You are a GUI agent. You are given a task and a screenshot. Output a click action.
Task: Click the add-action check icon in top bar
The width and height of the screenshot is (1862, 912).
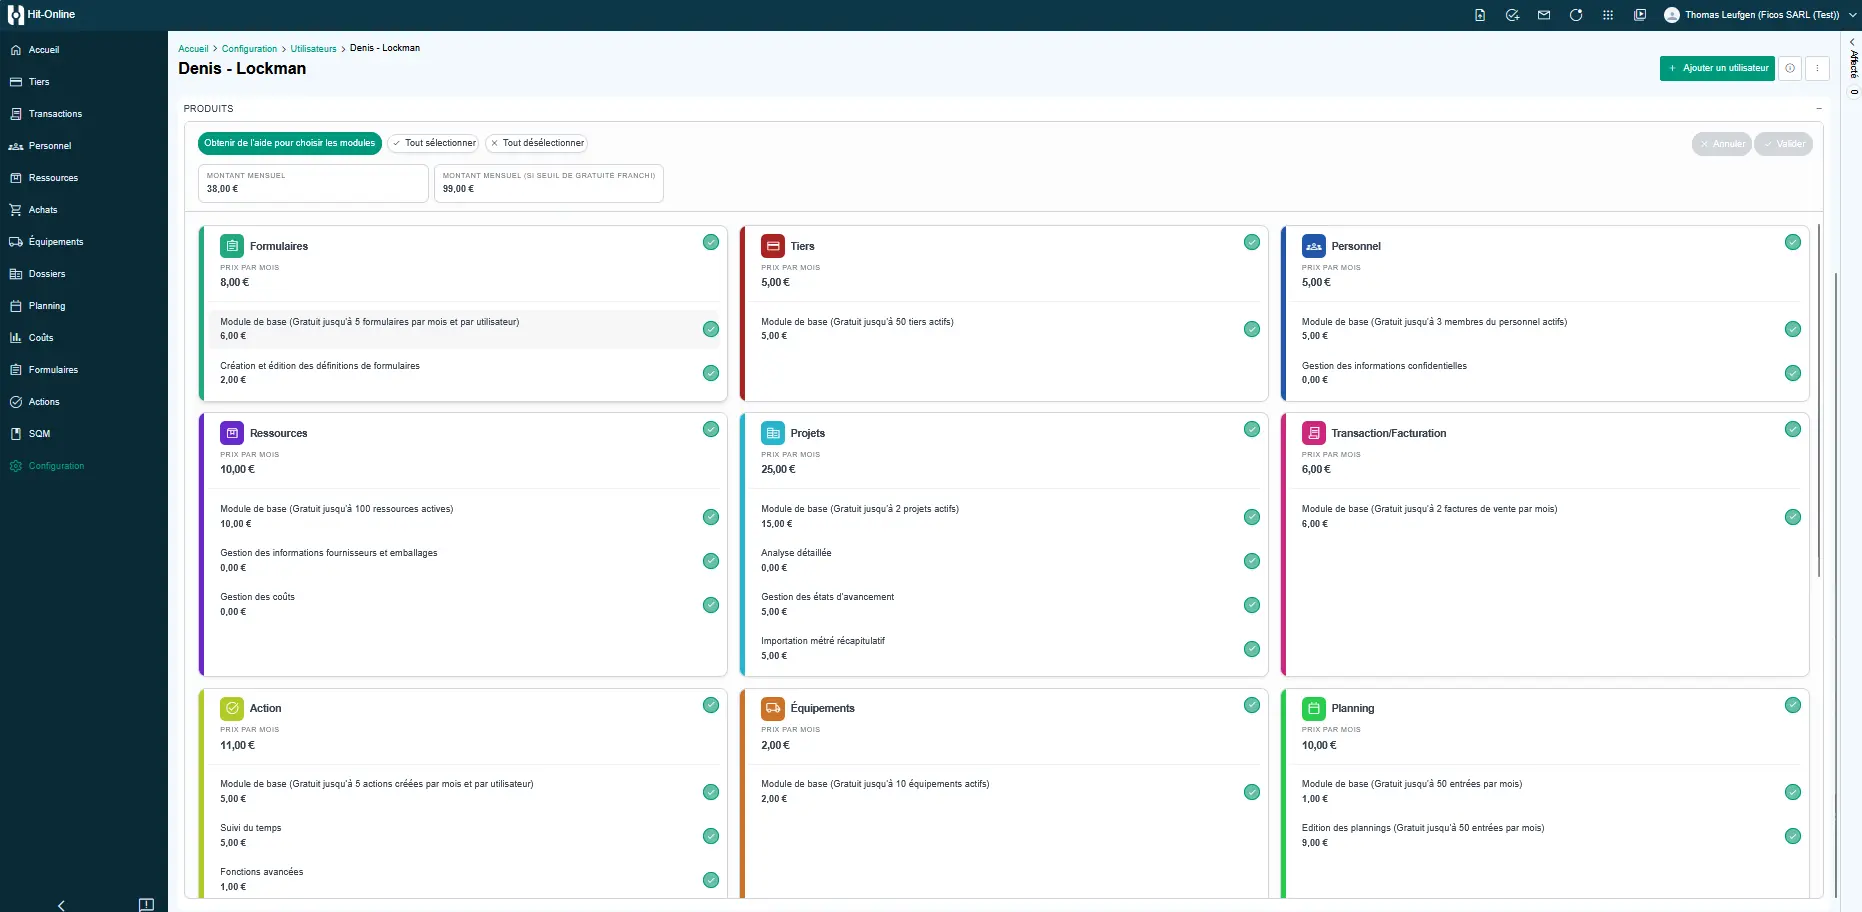click(1512, 15)
